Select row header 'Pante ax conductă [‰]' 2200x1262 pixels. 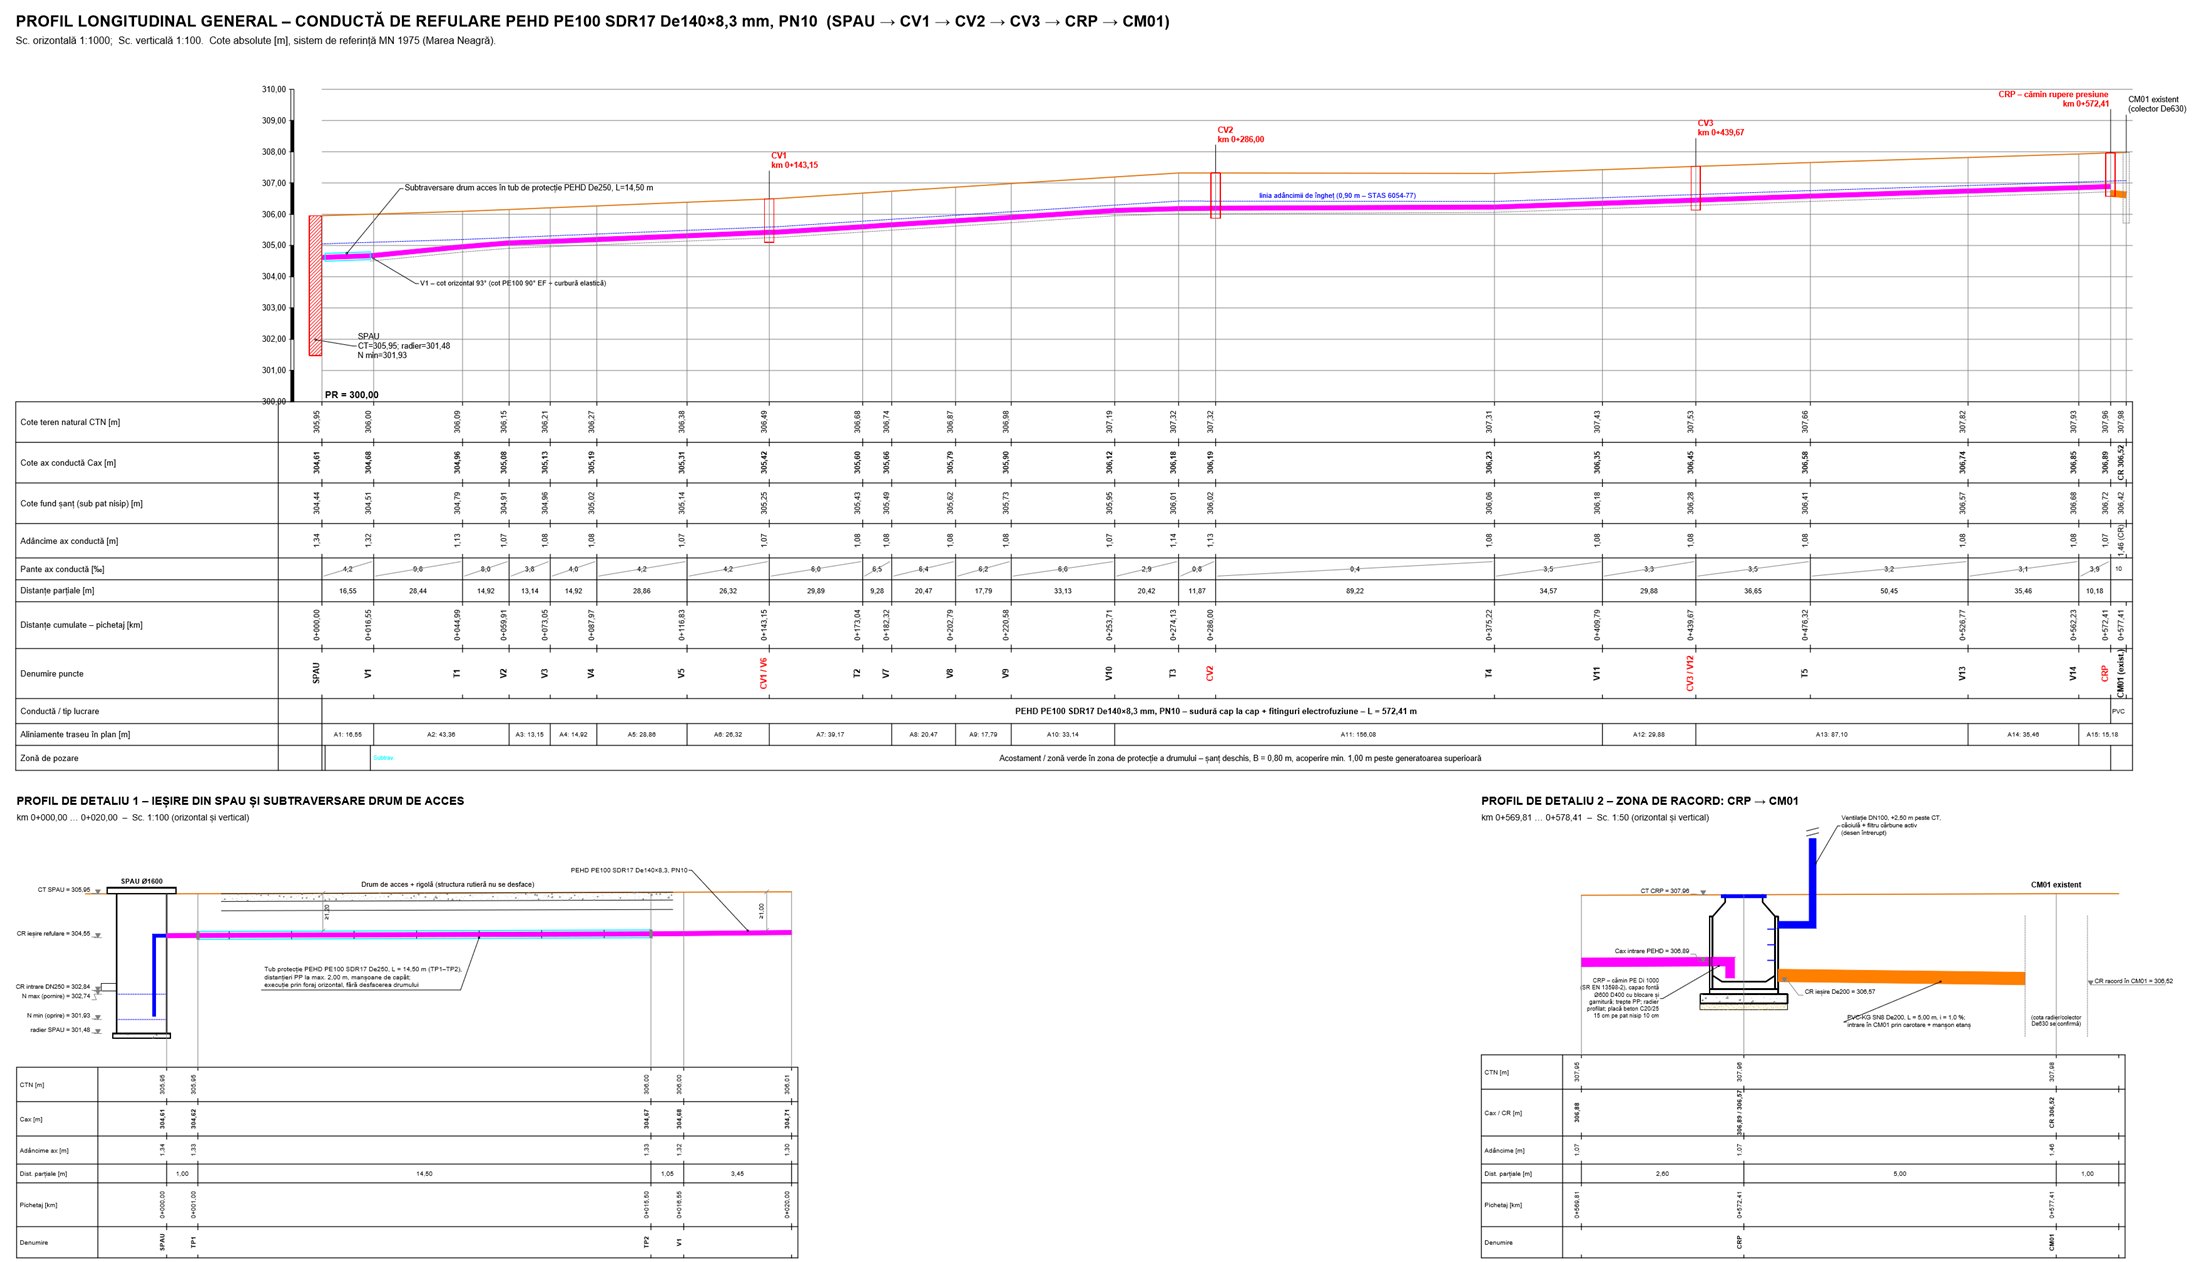pos(62,569)
